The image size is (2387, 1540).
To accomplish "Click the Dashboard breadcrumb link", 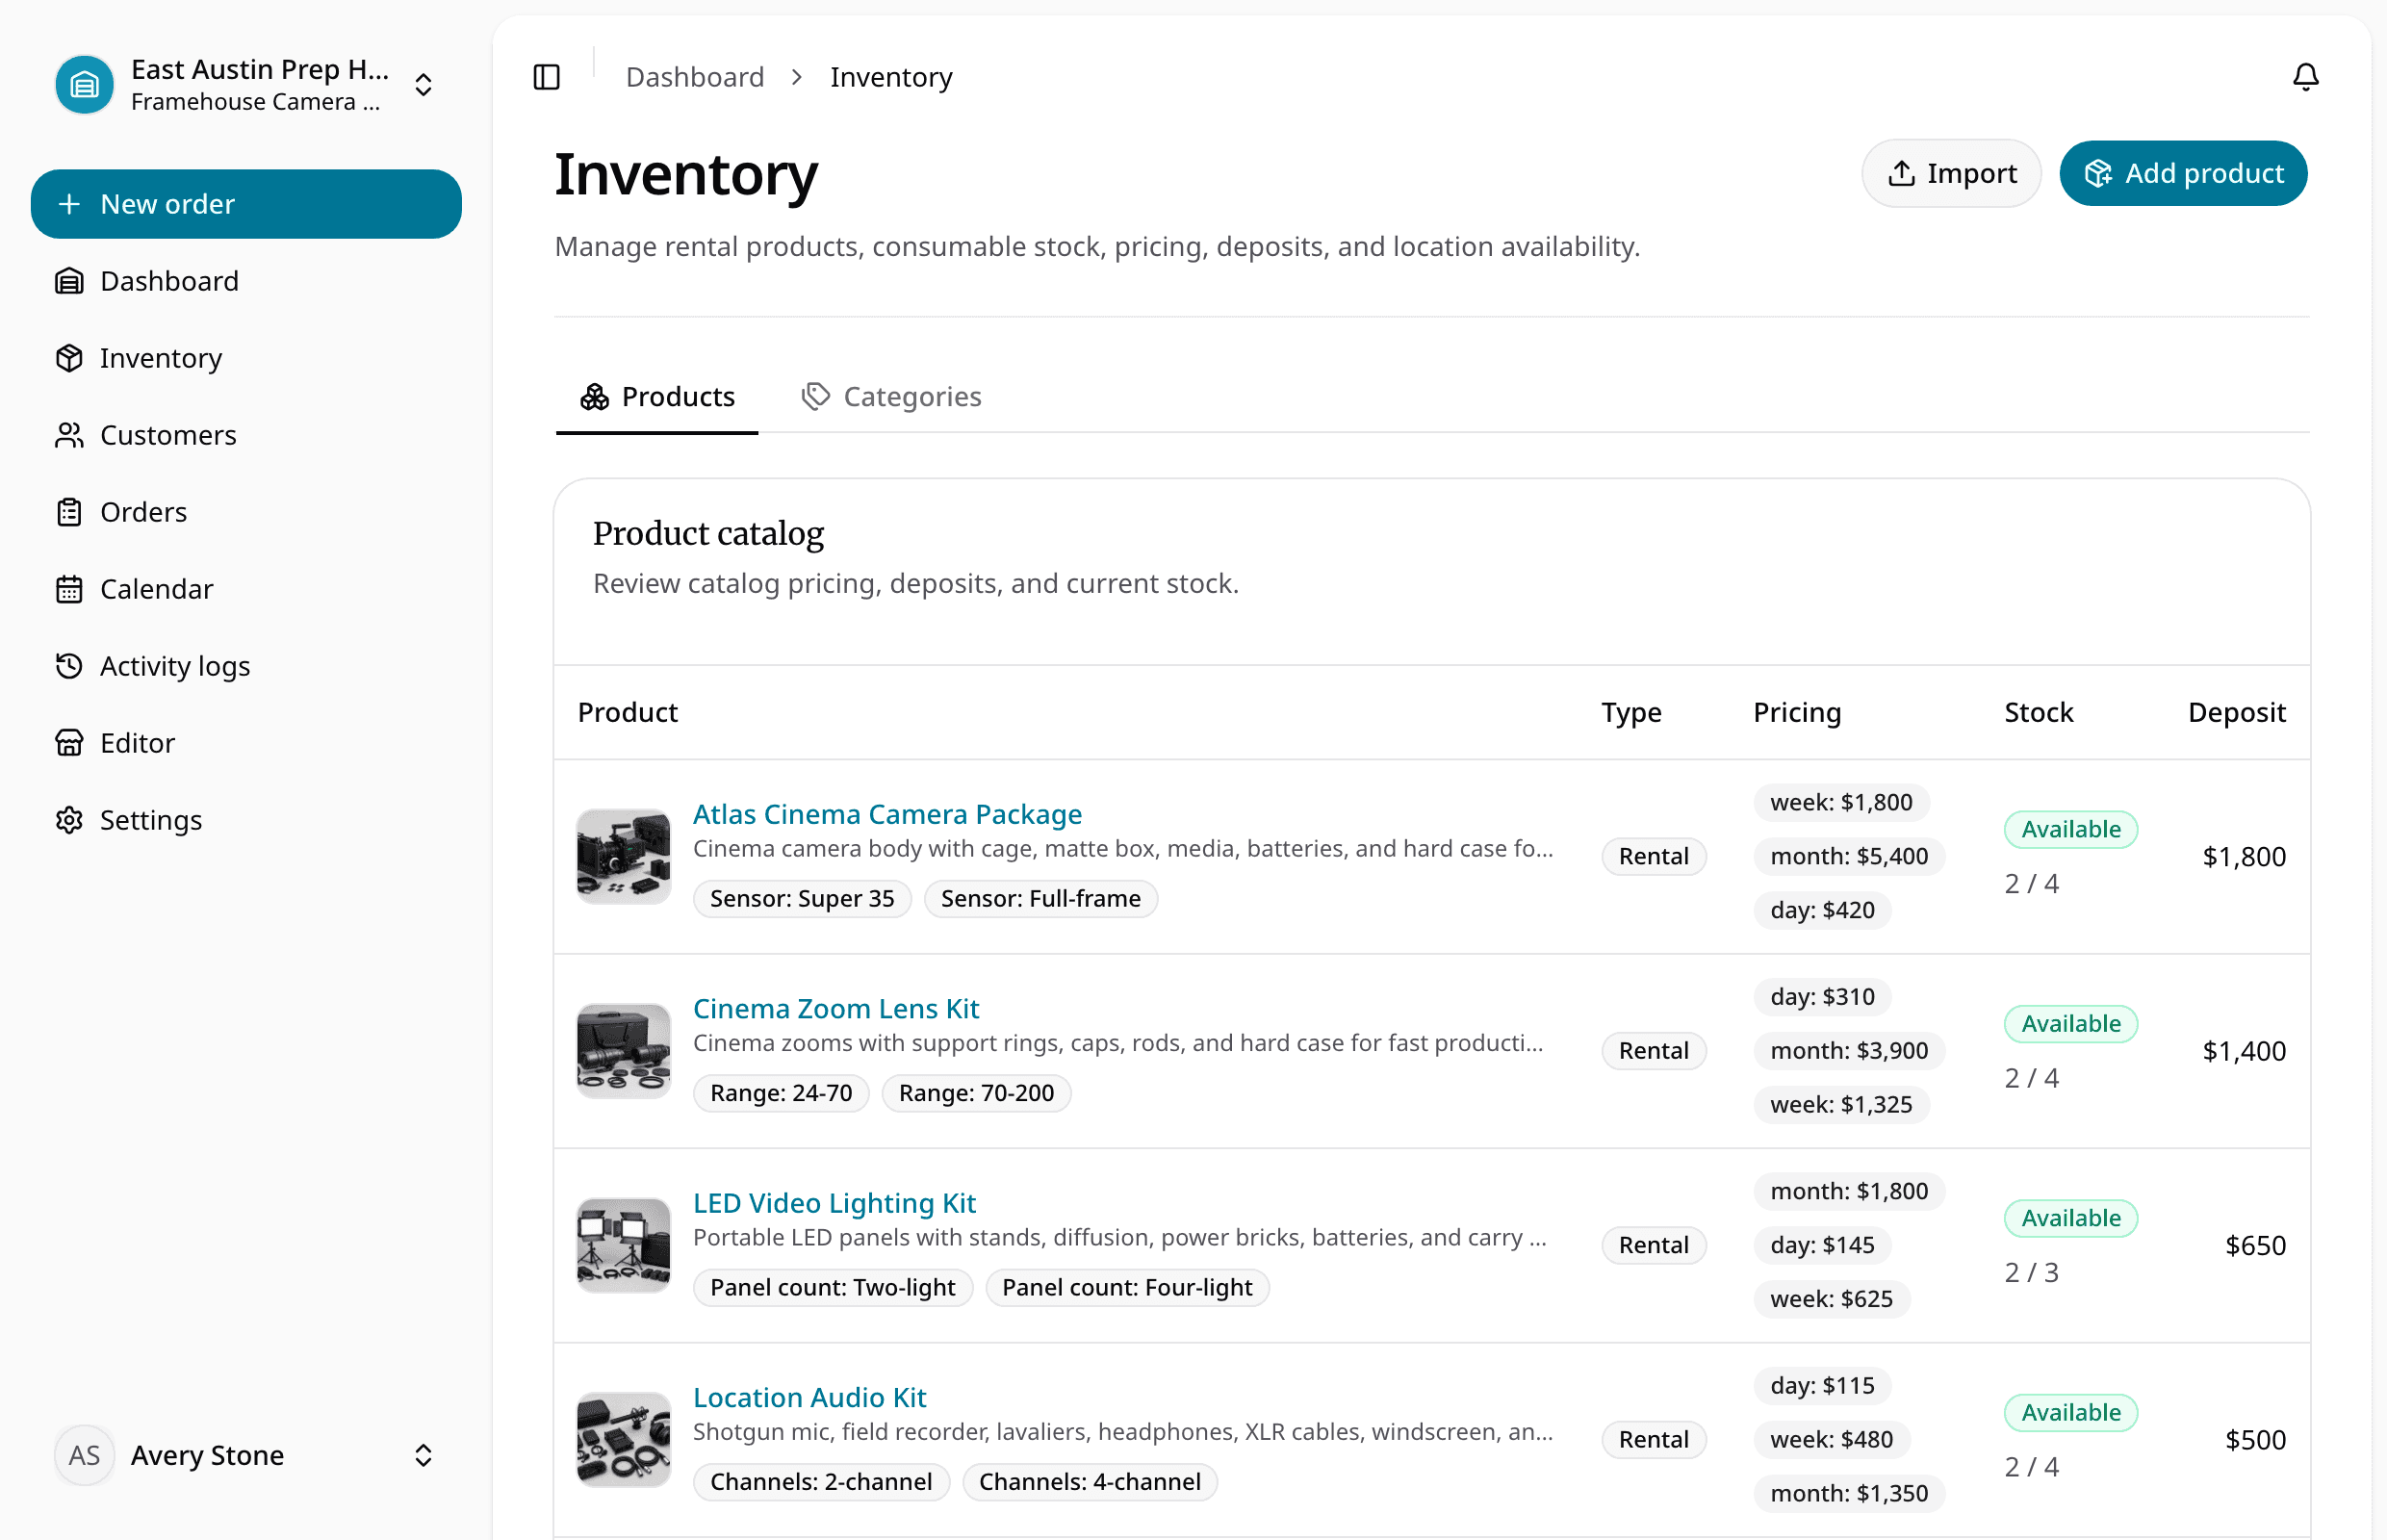I will 695,77.
